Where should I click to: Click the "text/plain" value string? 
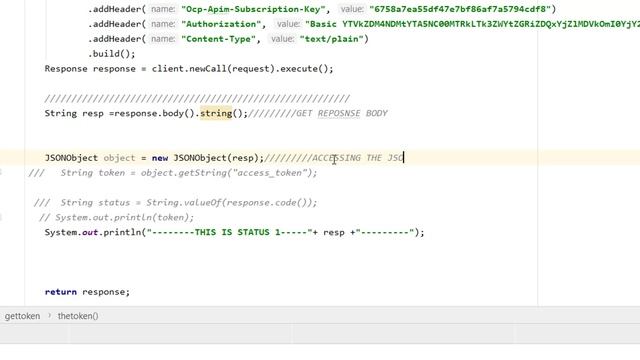pyautogui.click(x=331, y=39)
